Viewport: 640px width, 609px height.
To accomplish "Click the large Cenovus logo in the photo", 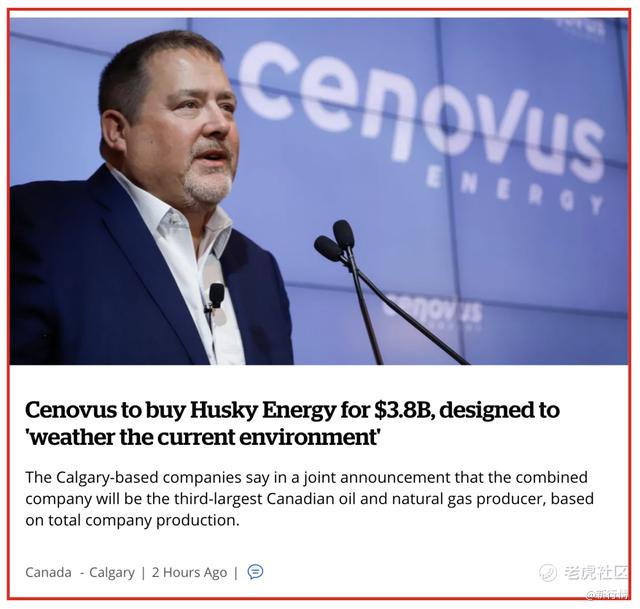I will [x=420, y=112].
